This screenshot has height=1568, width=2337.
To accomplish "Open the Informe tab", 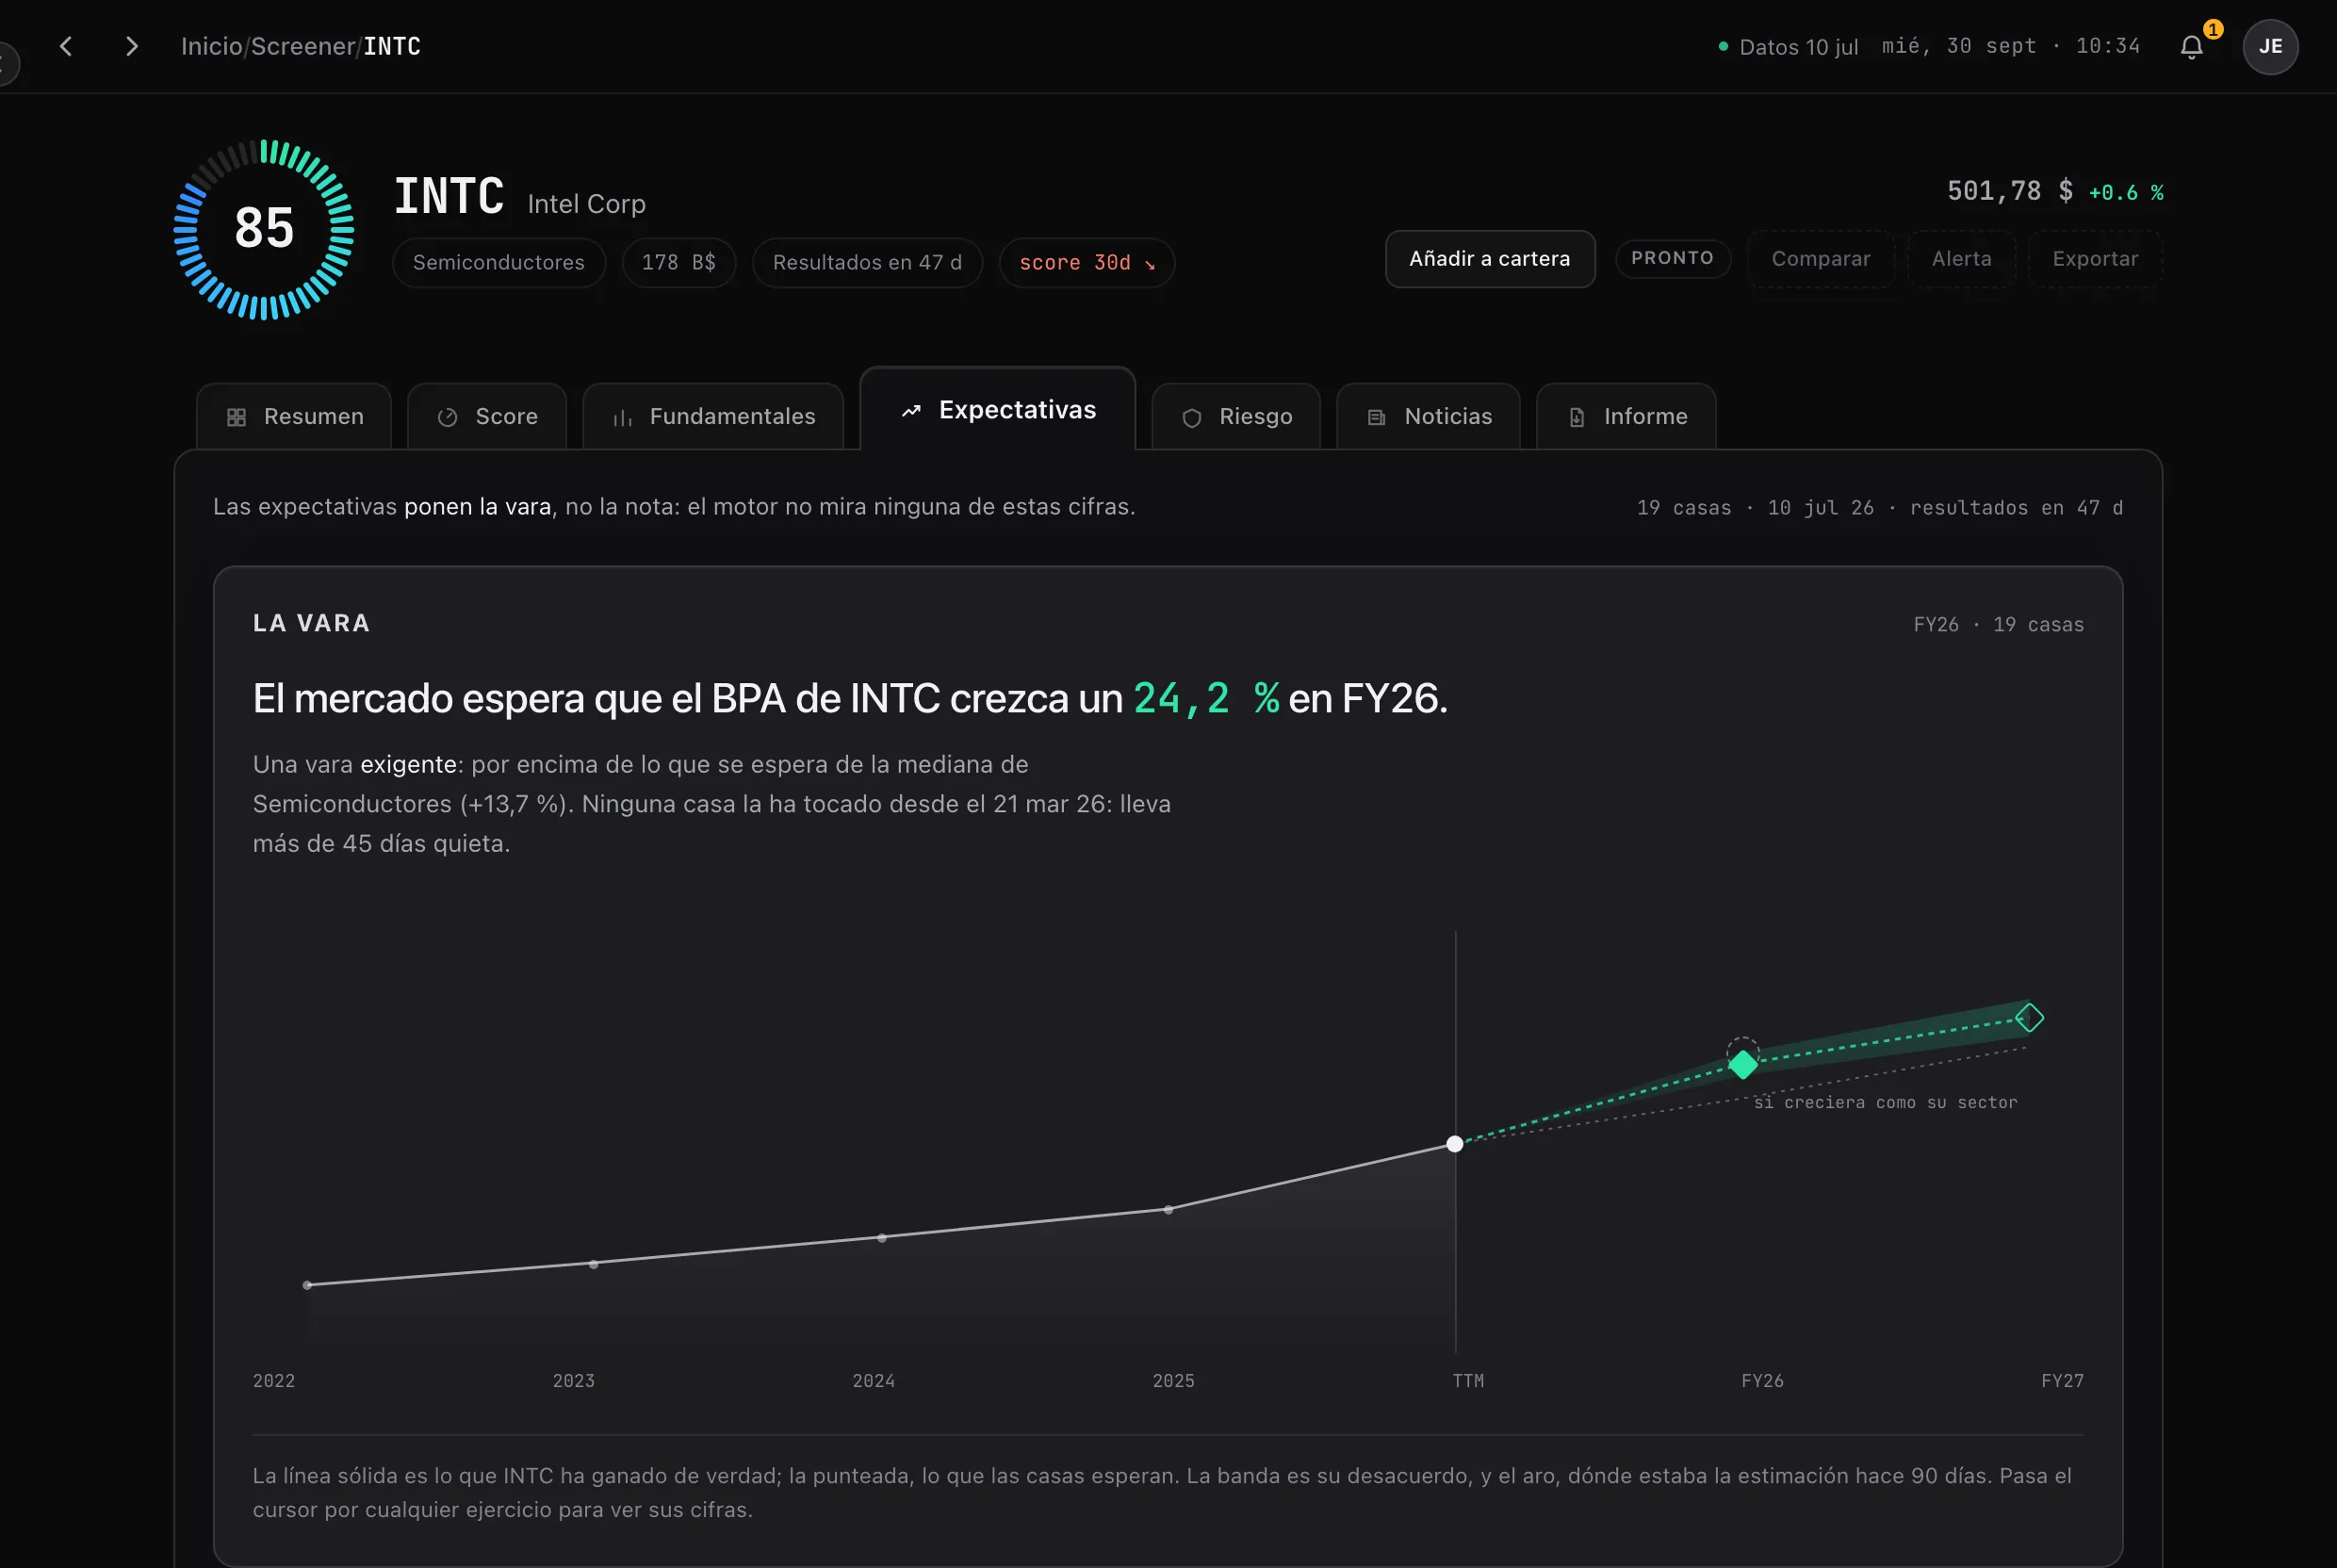I will 1626,417.
